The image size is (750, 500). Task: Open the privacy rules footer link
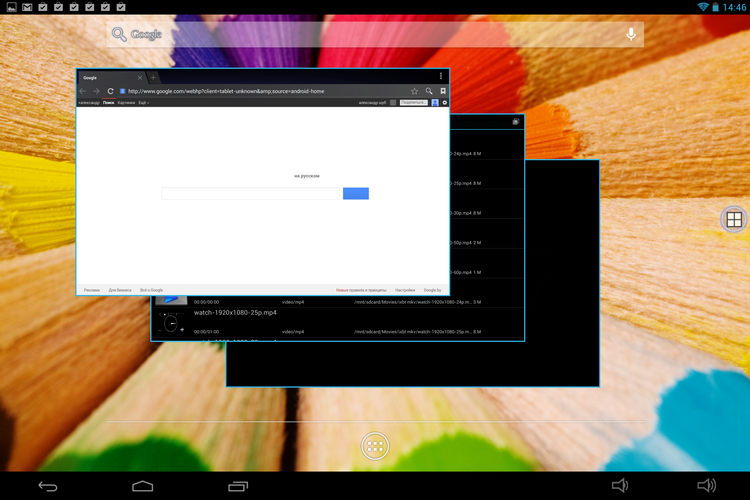pos(361,290)
